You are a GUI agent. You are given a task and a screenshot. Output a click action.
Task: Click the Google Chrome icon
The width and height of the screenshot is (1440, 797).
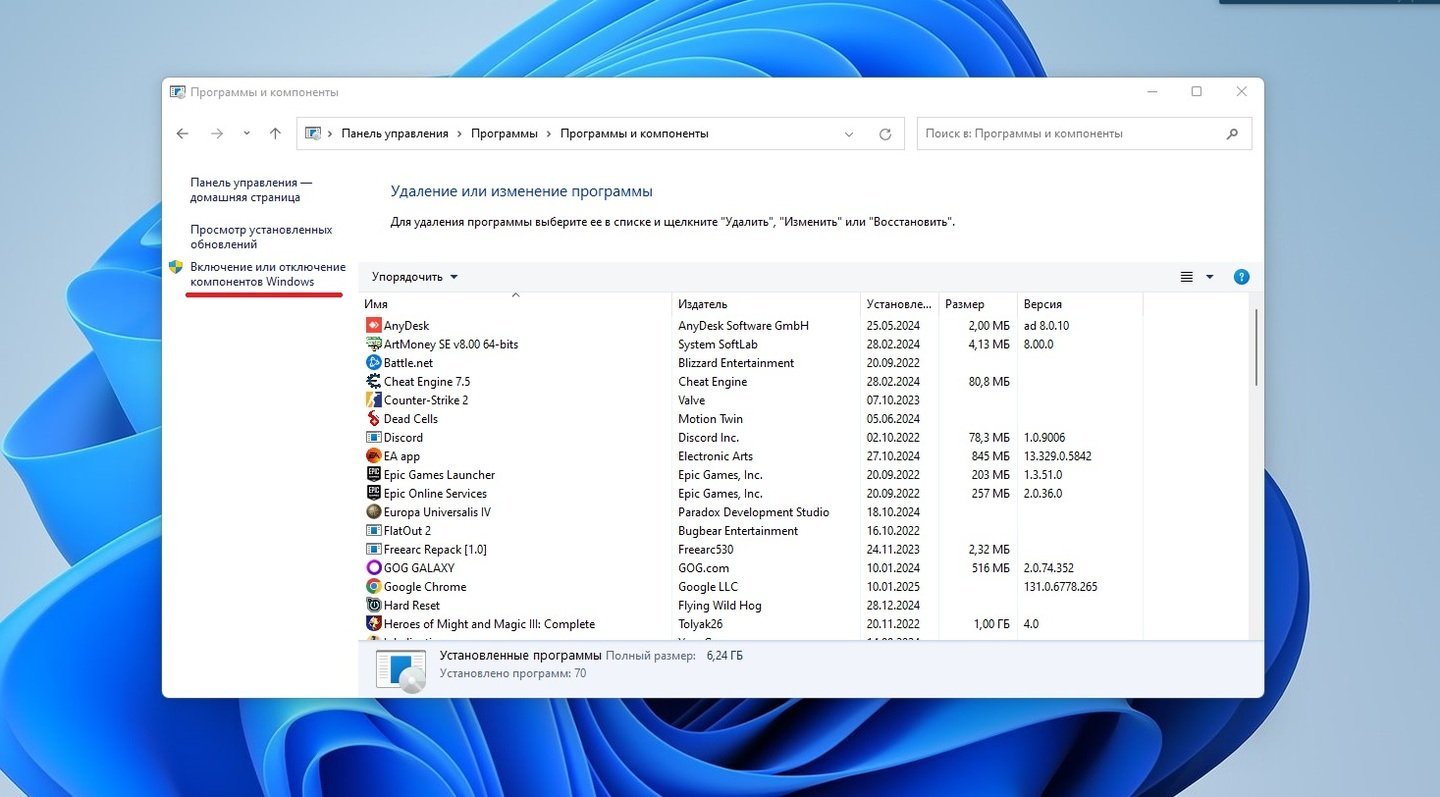click(x=374, y=587)
